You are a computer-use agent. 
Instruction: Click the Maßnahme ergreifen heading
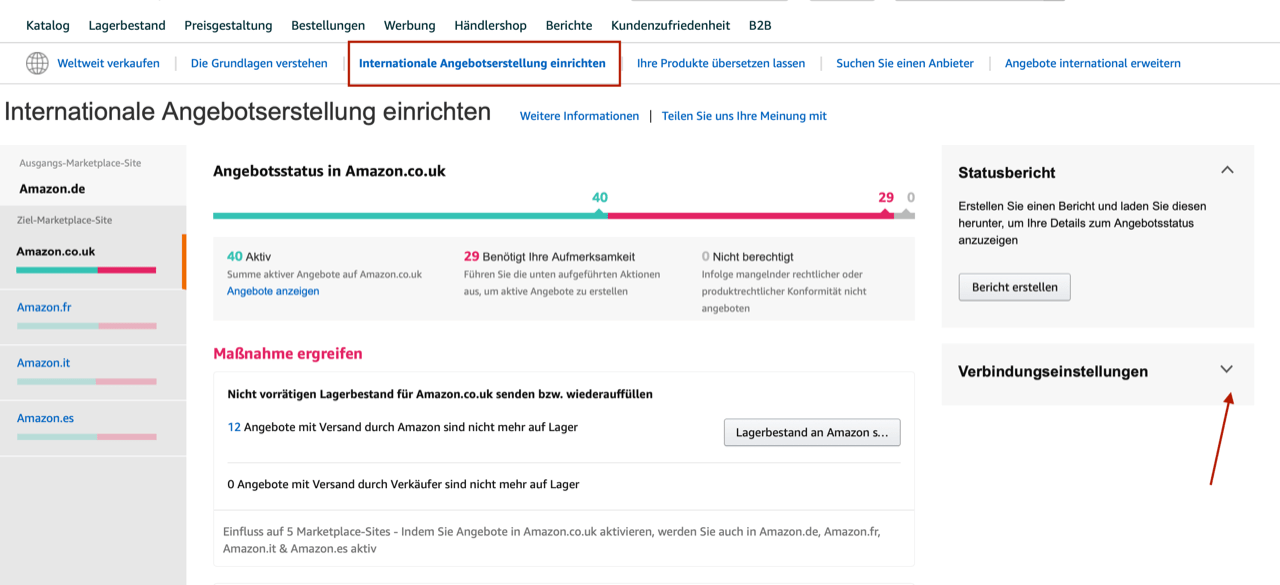288,354
